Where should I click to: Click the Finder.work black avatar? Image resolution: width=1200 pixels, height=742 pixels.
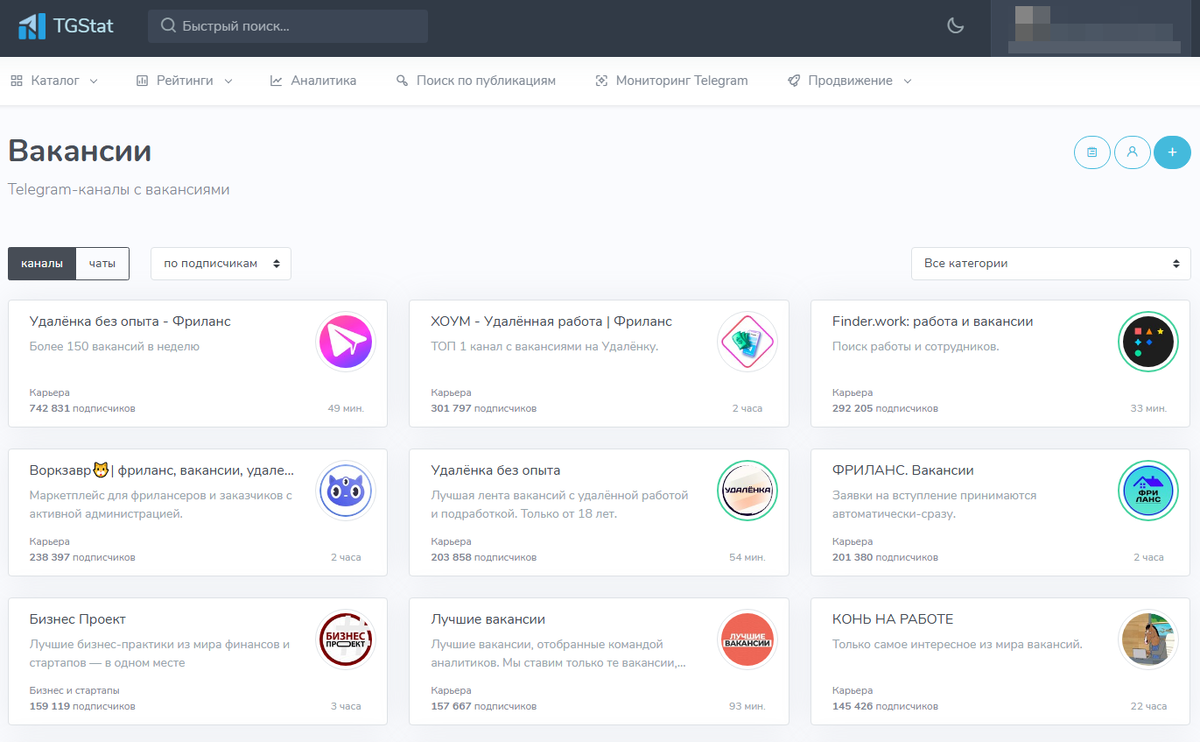pos(1148,343)
